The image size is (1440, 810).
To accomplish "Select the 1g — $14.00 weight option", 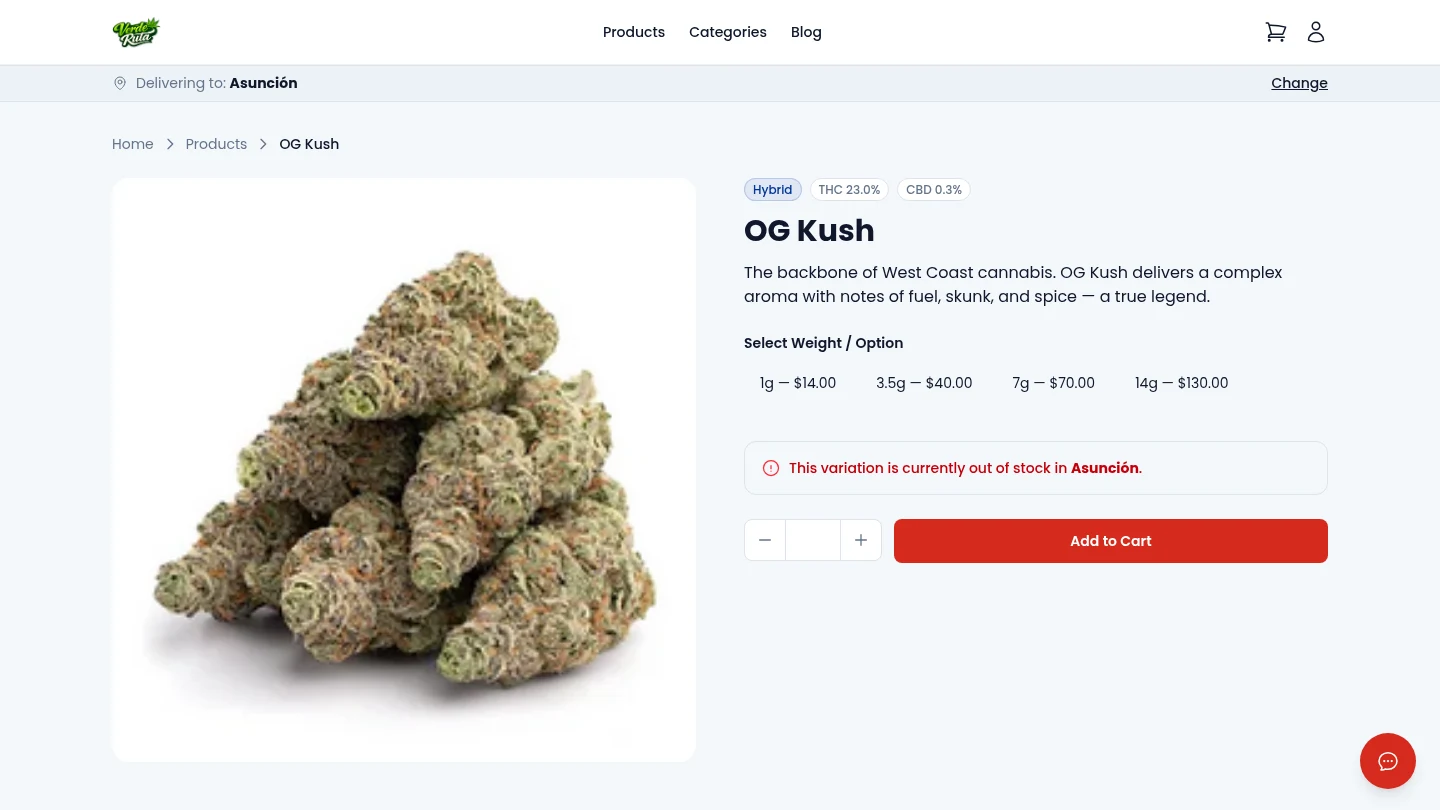I will [798, 383].
